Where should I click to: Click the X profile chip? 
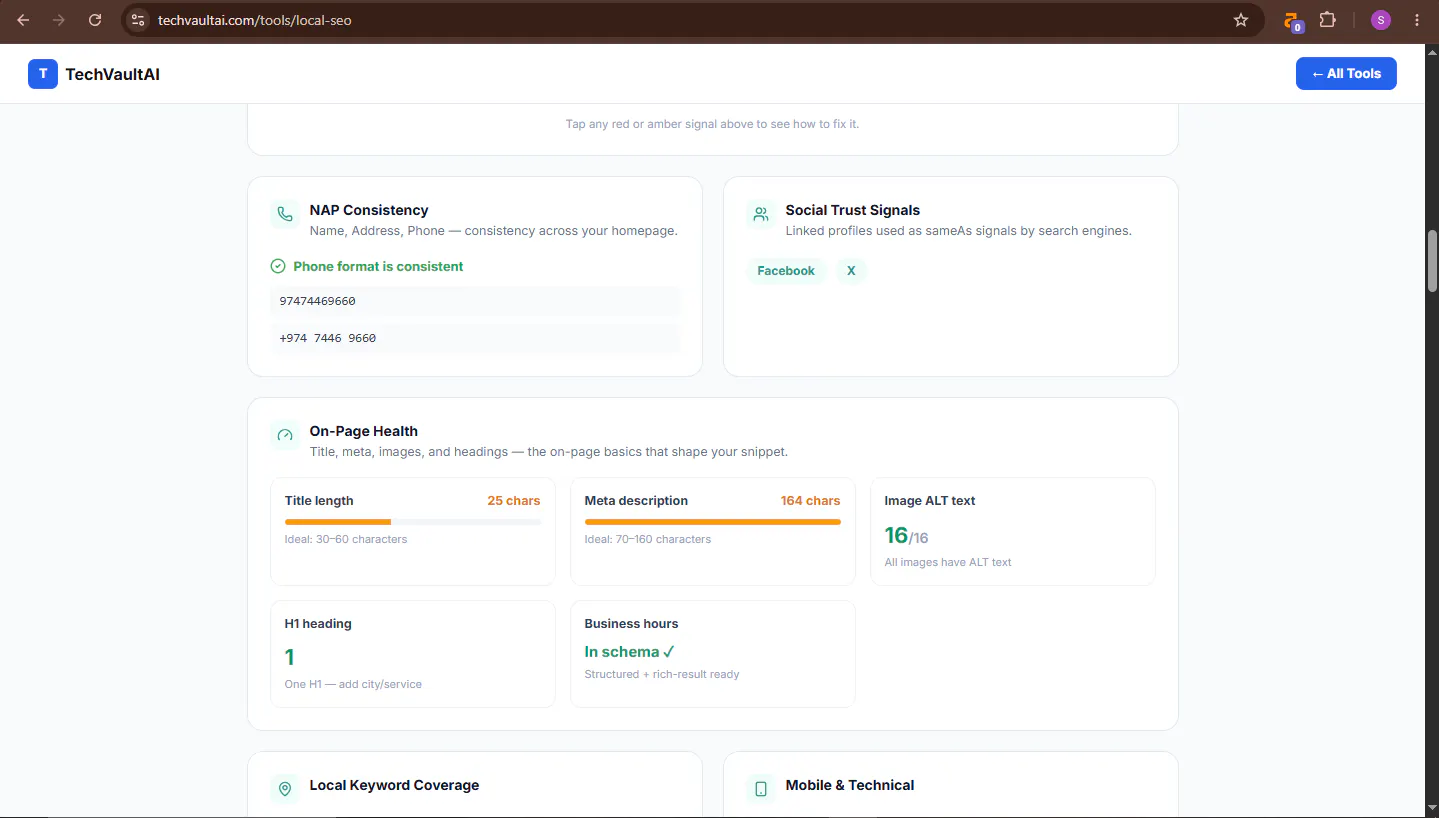(852, 271)
